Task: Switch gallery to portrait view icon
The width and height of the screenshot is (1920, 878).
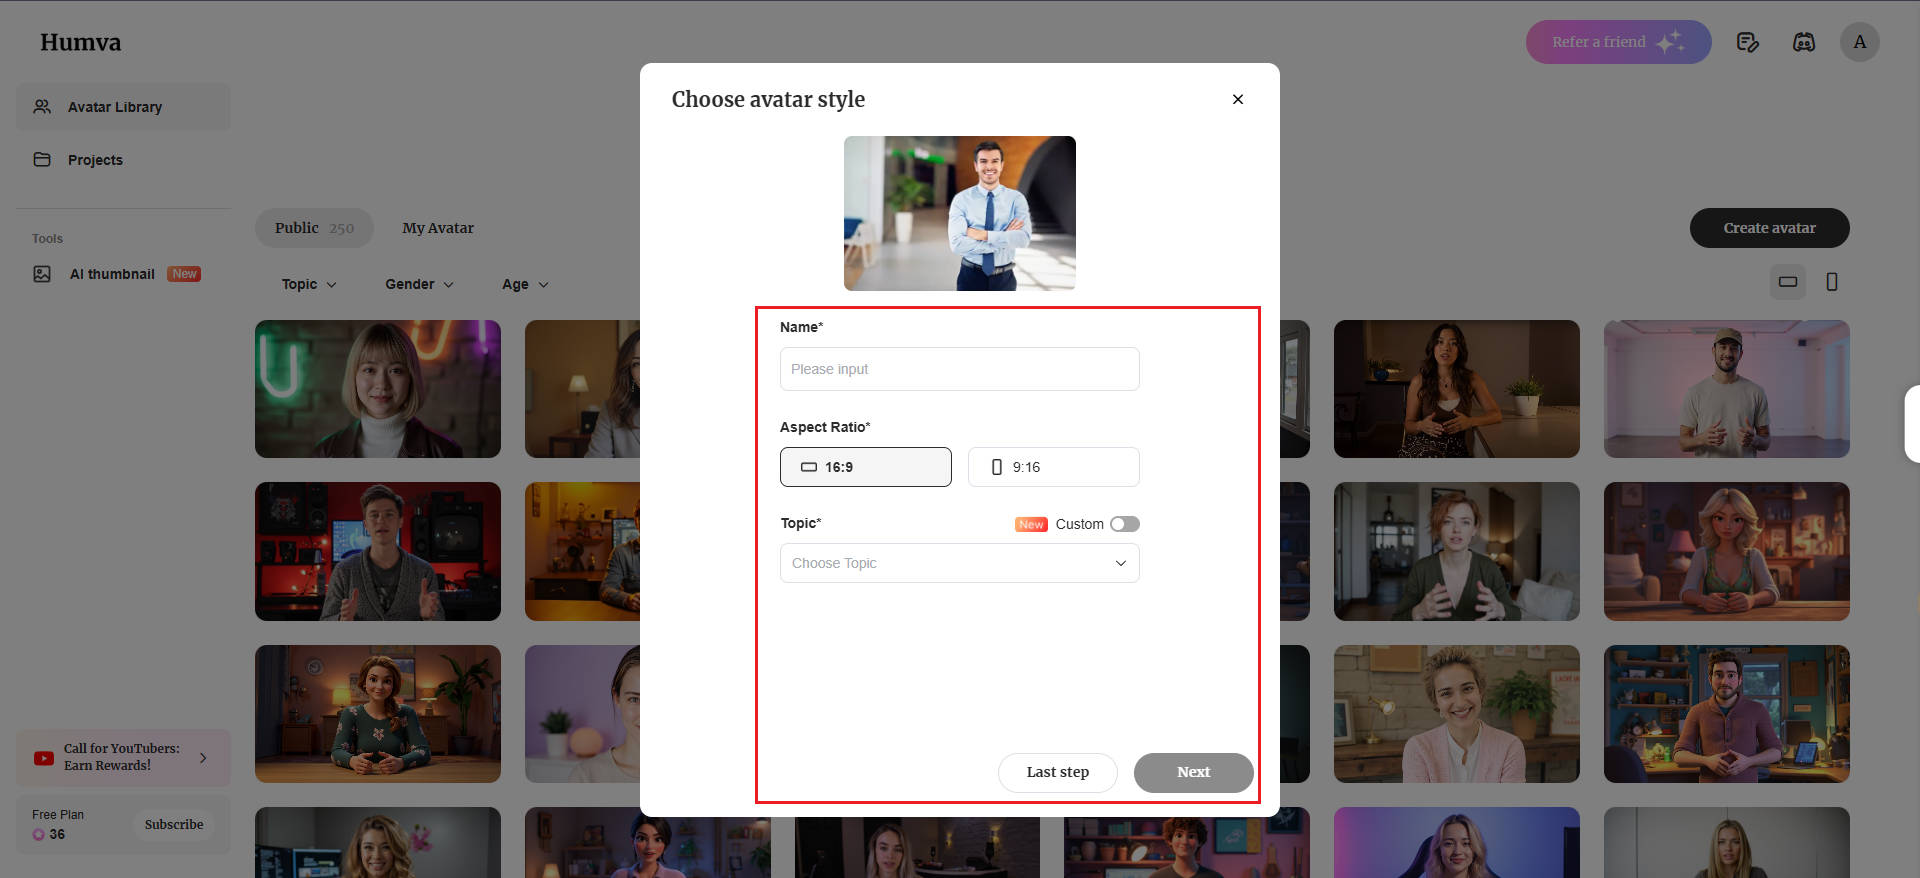Action: coord(1832,282)
